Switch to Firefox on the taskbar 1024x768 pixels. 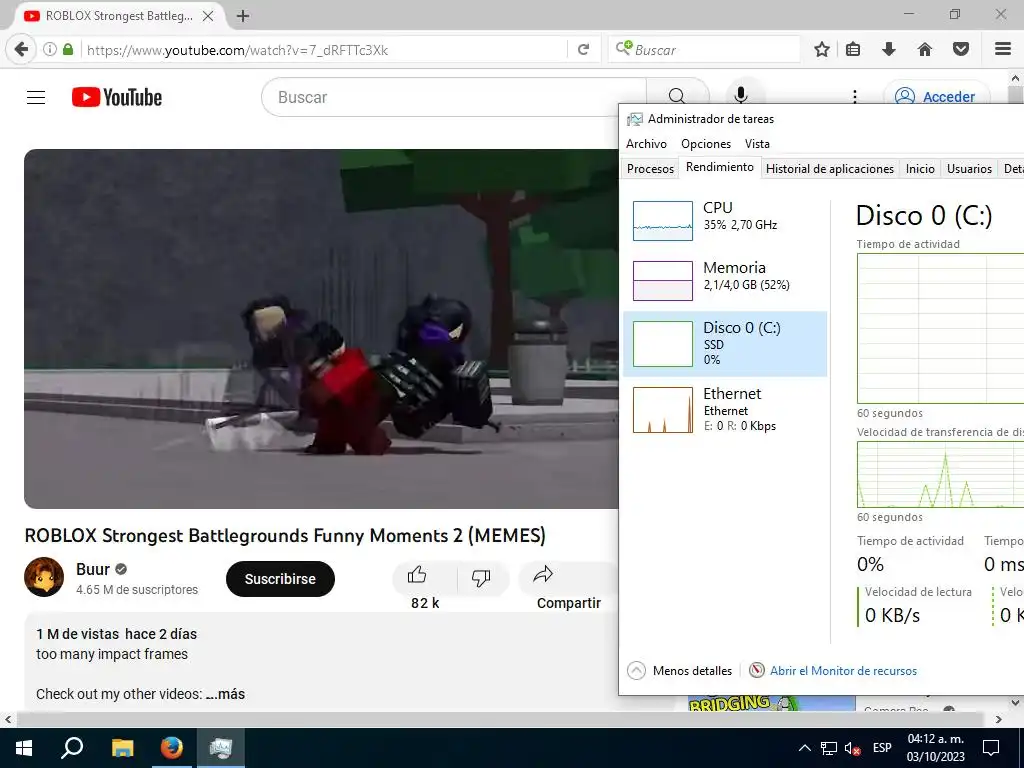tap(172, 748)
